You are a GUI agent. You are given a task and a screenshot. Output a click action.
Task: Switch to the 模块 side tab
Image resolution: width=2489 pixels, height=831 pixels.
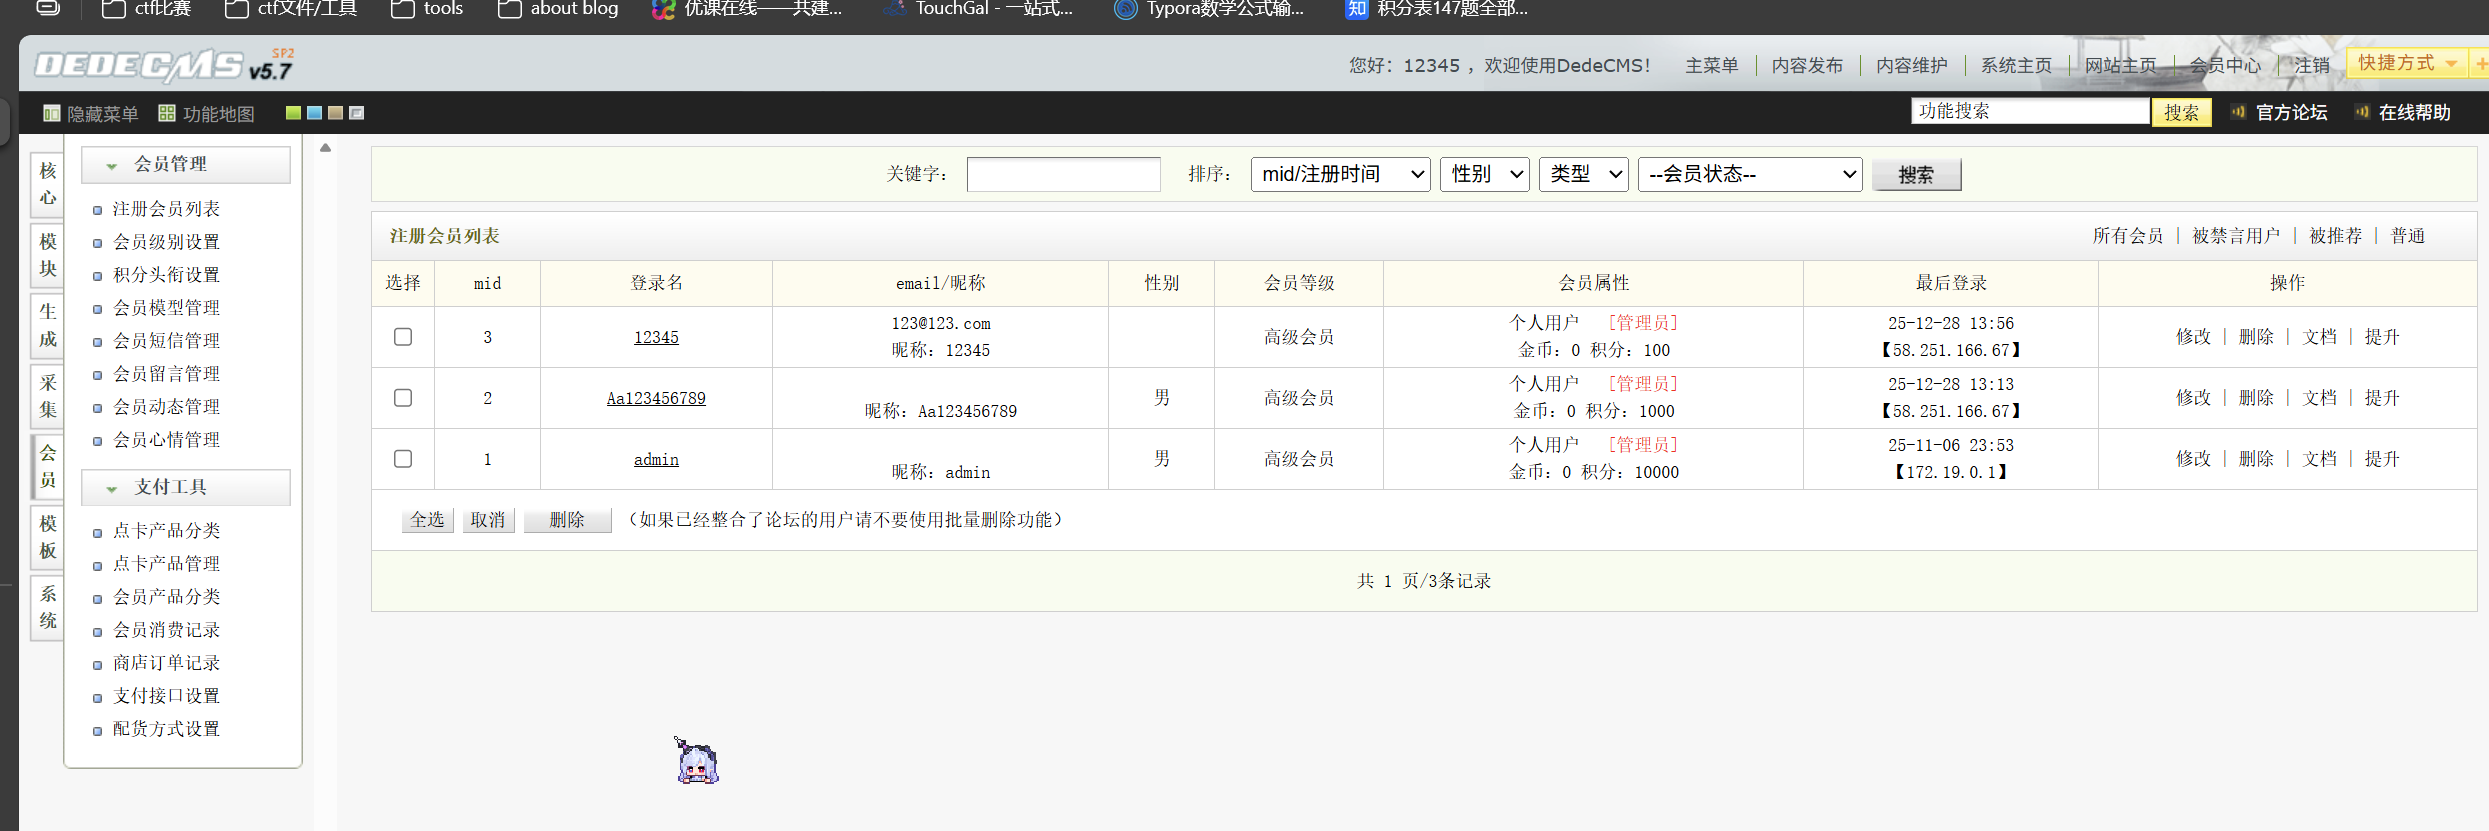coord(48,256)
